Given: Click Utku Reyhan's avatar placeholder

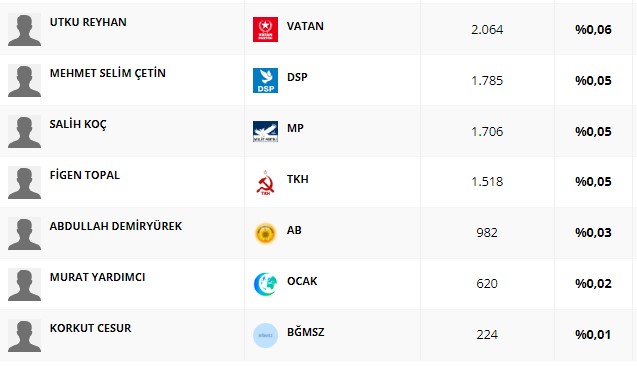Looking at the screenshot, I should click(24, 30).
